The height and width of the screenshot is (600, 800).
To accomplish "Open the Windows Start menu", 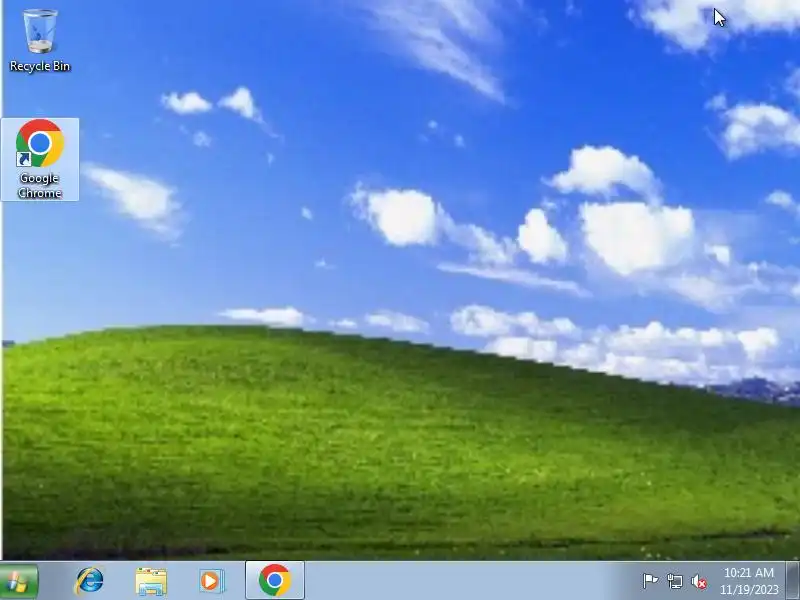I will point(18,581).
